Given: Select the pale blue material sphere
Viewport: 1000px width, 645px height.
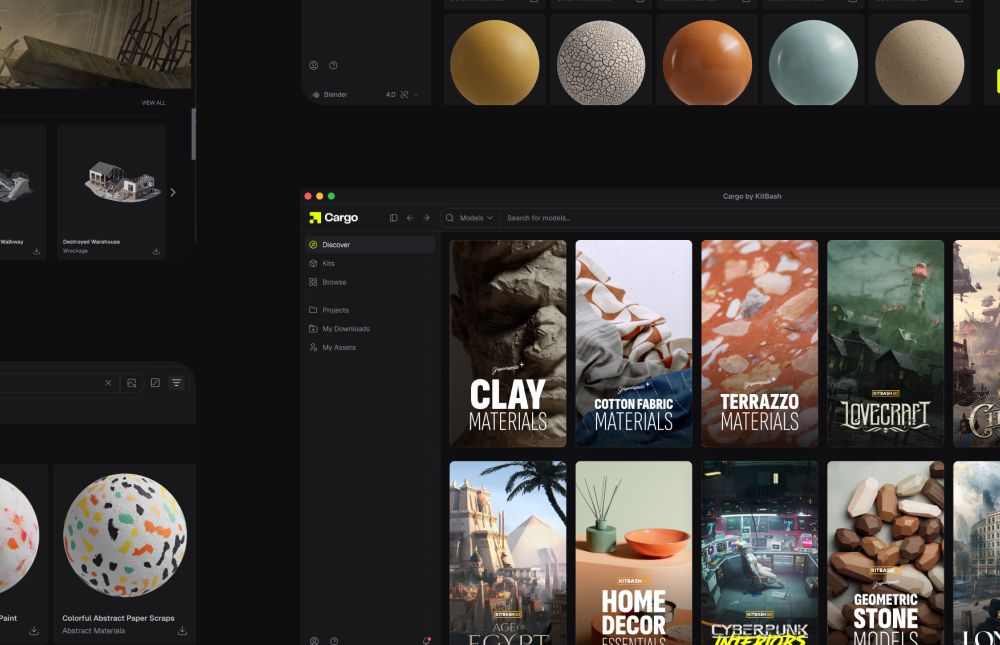Looking at the screenshot, I should pyautogui.click(x=813, y=63).
